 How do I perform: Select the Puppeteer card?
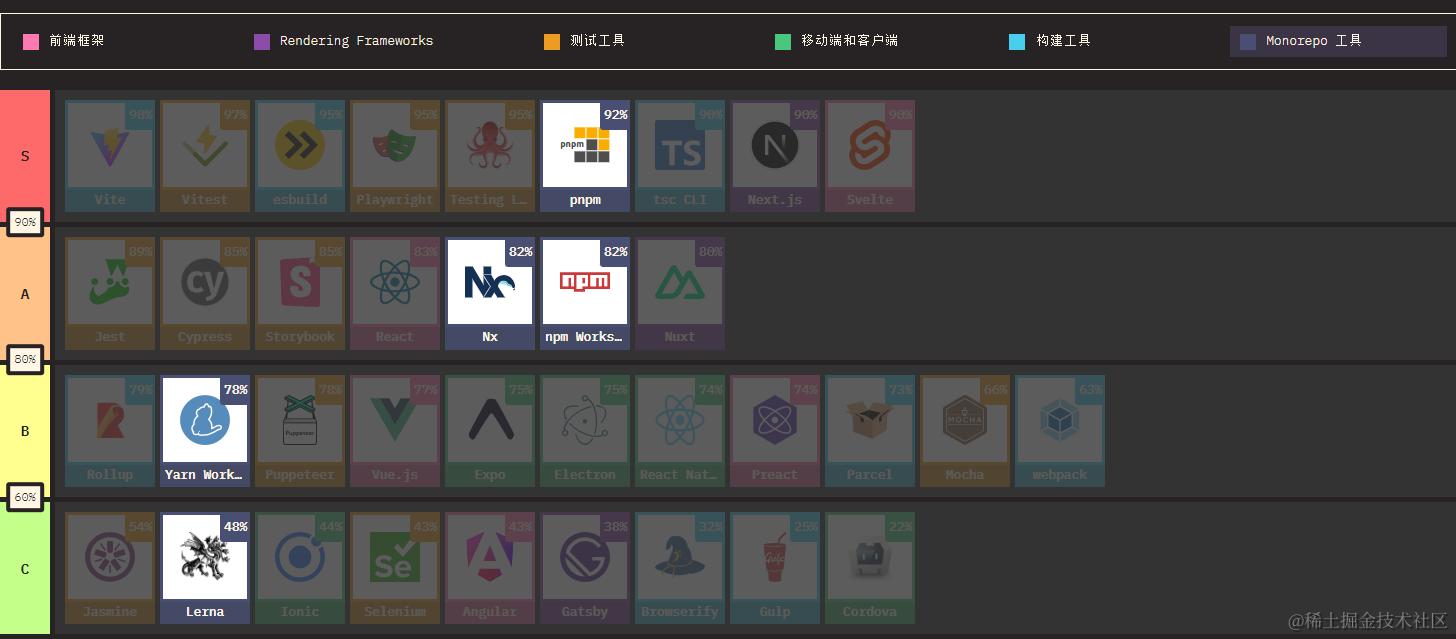(300, 431)
